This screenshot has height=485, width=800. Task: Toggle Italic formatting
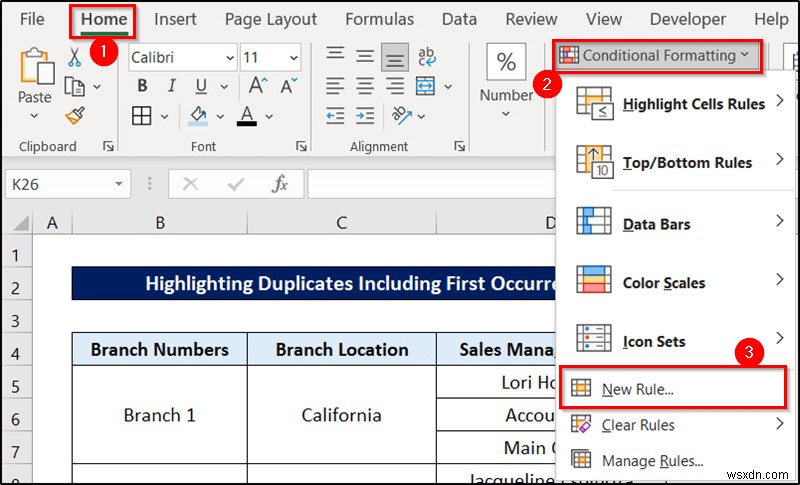click(172, 86)
